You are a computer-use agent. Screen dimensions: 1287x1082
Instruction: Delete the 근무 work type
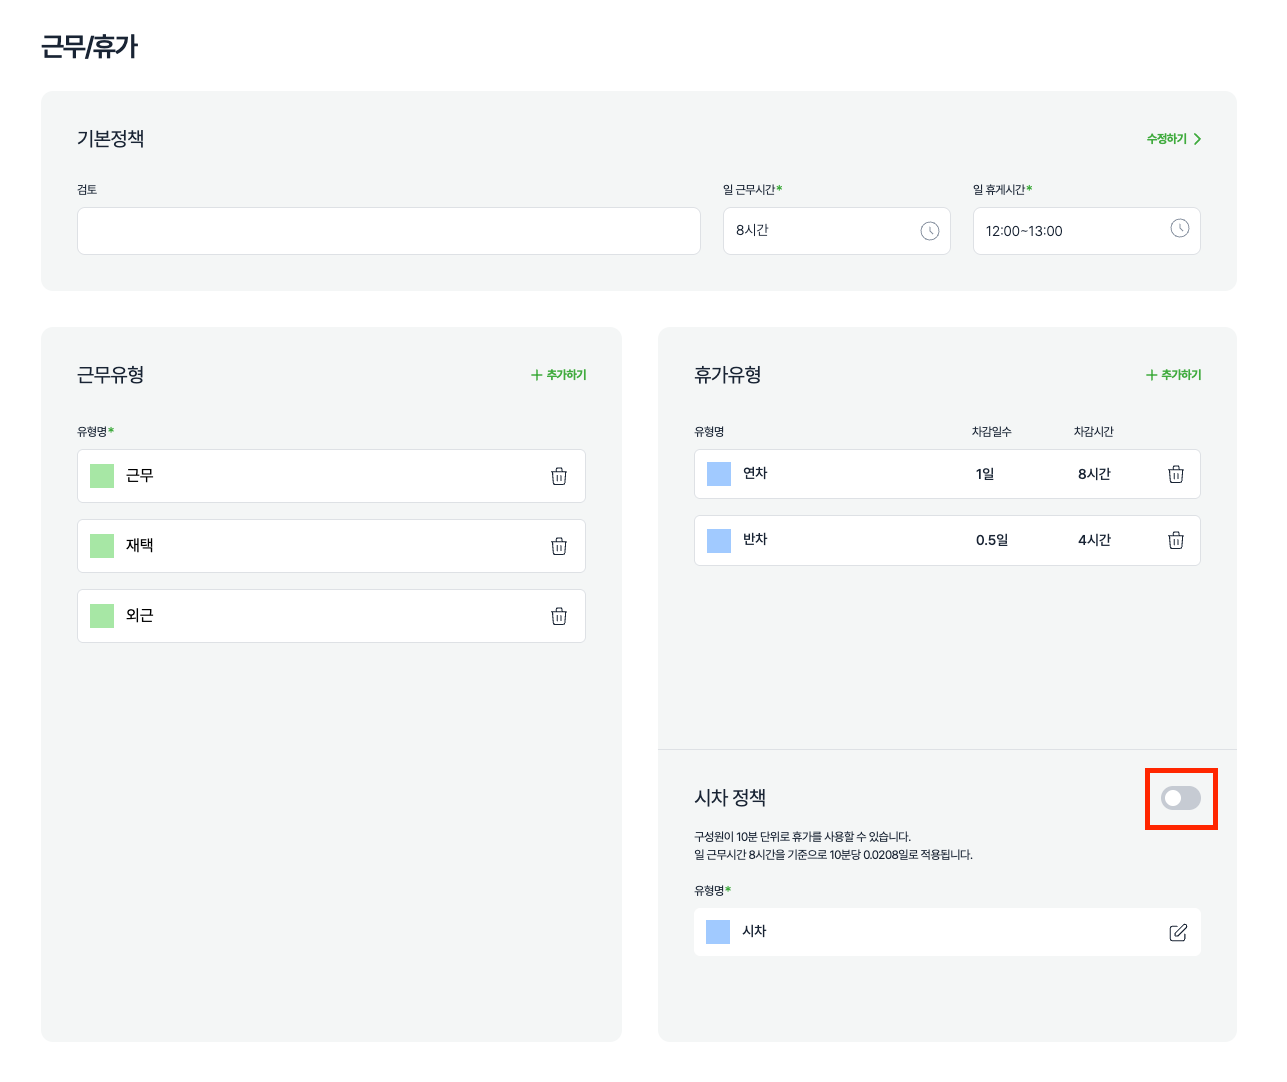[559, 476]
